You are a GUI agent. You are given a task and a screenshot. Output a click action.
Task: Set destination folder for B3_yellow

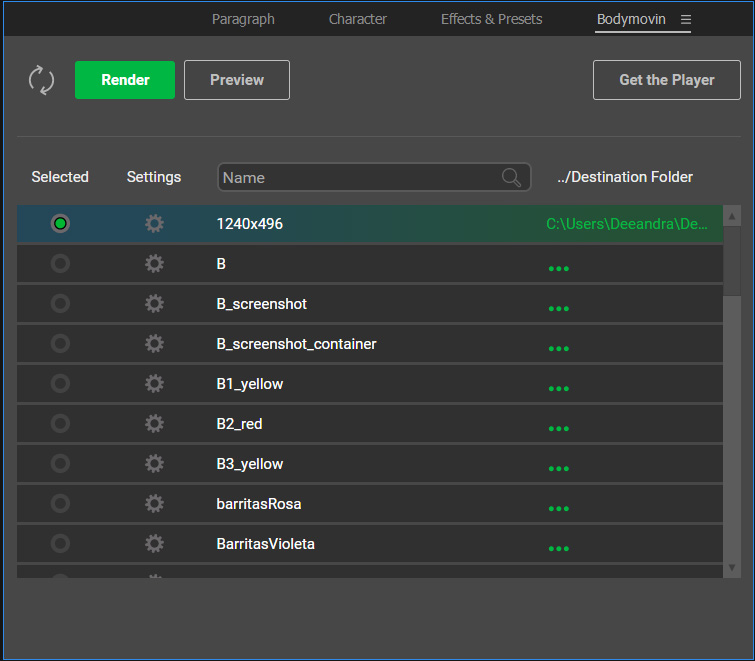558,468
